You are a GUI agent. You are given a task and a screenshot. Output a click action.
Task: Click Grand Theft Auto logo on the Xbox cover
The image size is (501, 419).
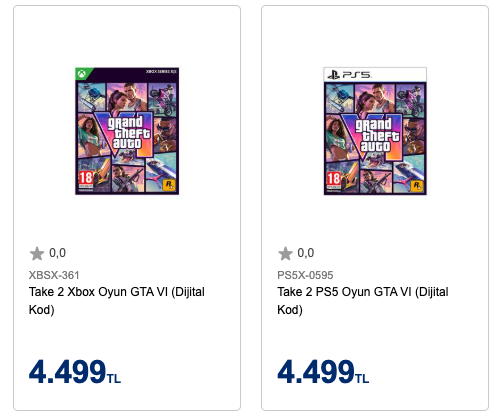click(127, 133)
